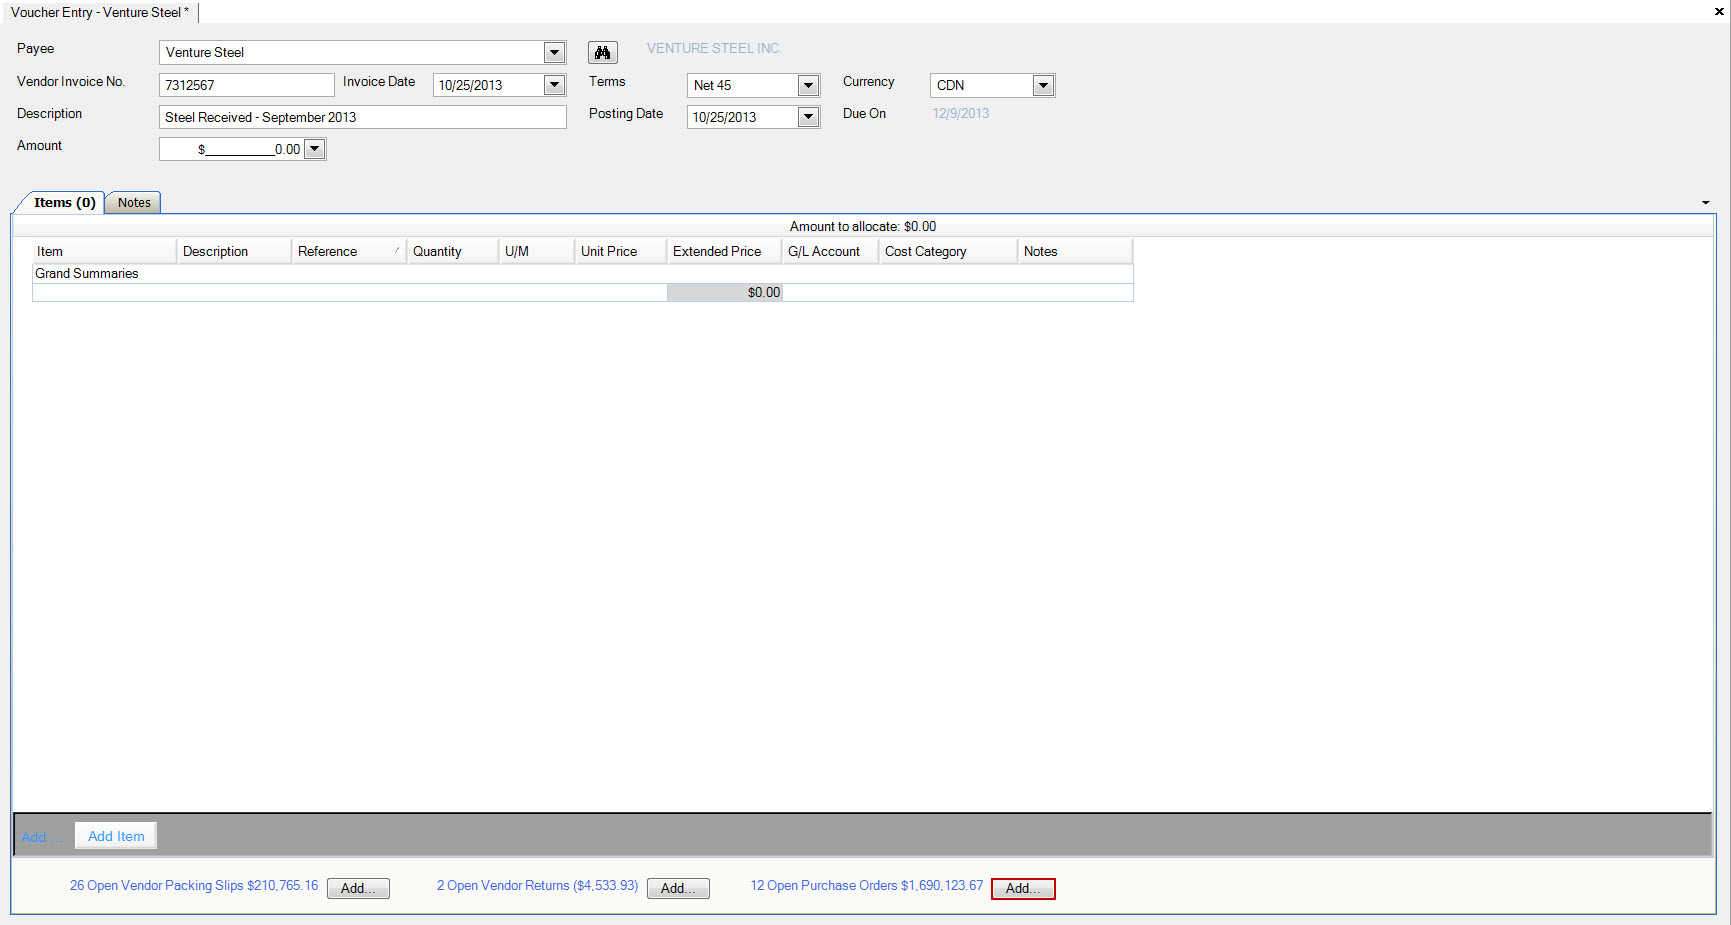Add from Open Purchase Orders

point(1023,888)
